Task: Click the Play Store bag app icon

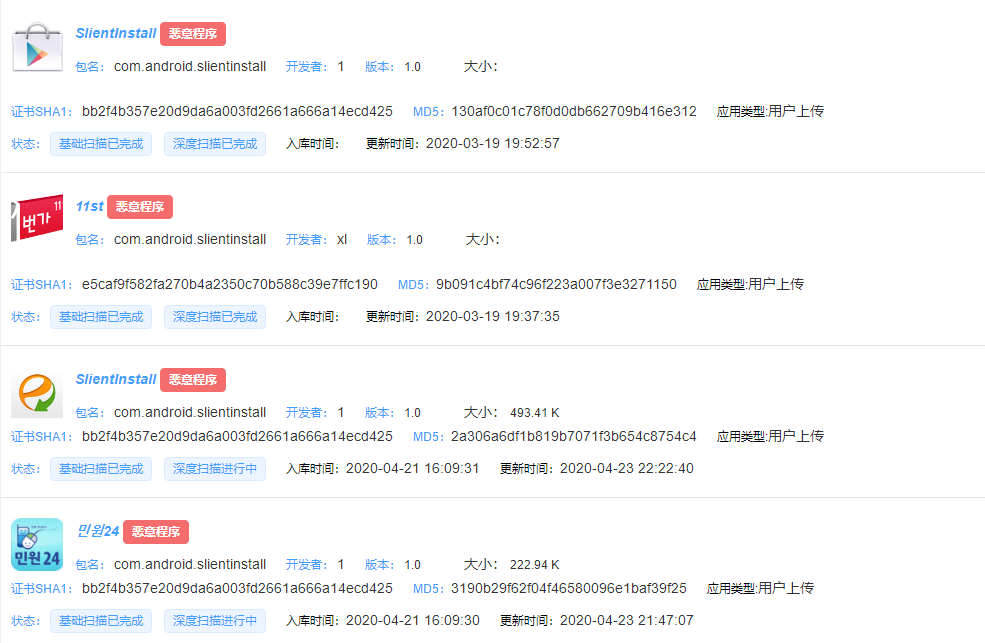Action: point(37,48)
